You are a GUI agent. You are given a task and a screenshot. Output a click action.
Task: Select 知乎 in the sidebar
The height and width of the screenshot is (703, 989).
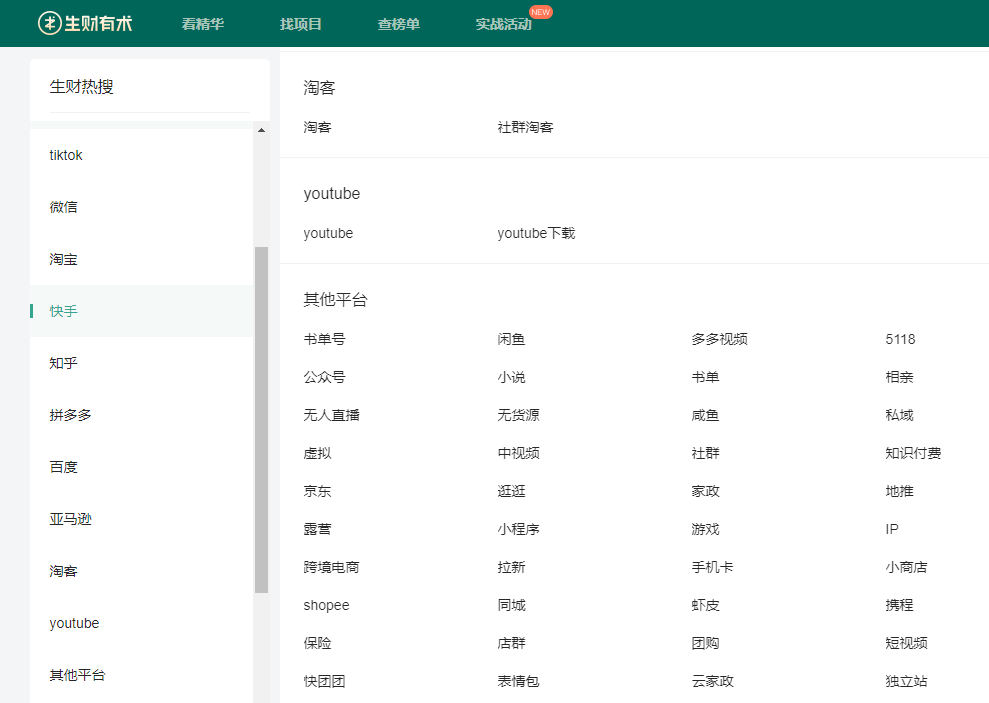coord(142,363)
